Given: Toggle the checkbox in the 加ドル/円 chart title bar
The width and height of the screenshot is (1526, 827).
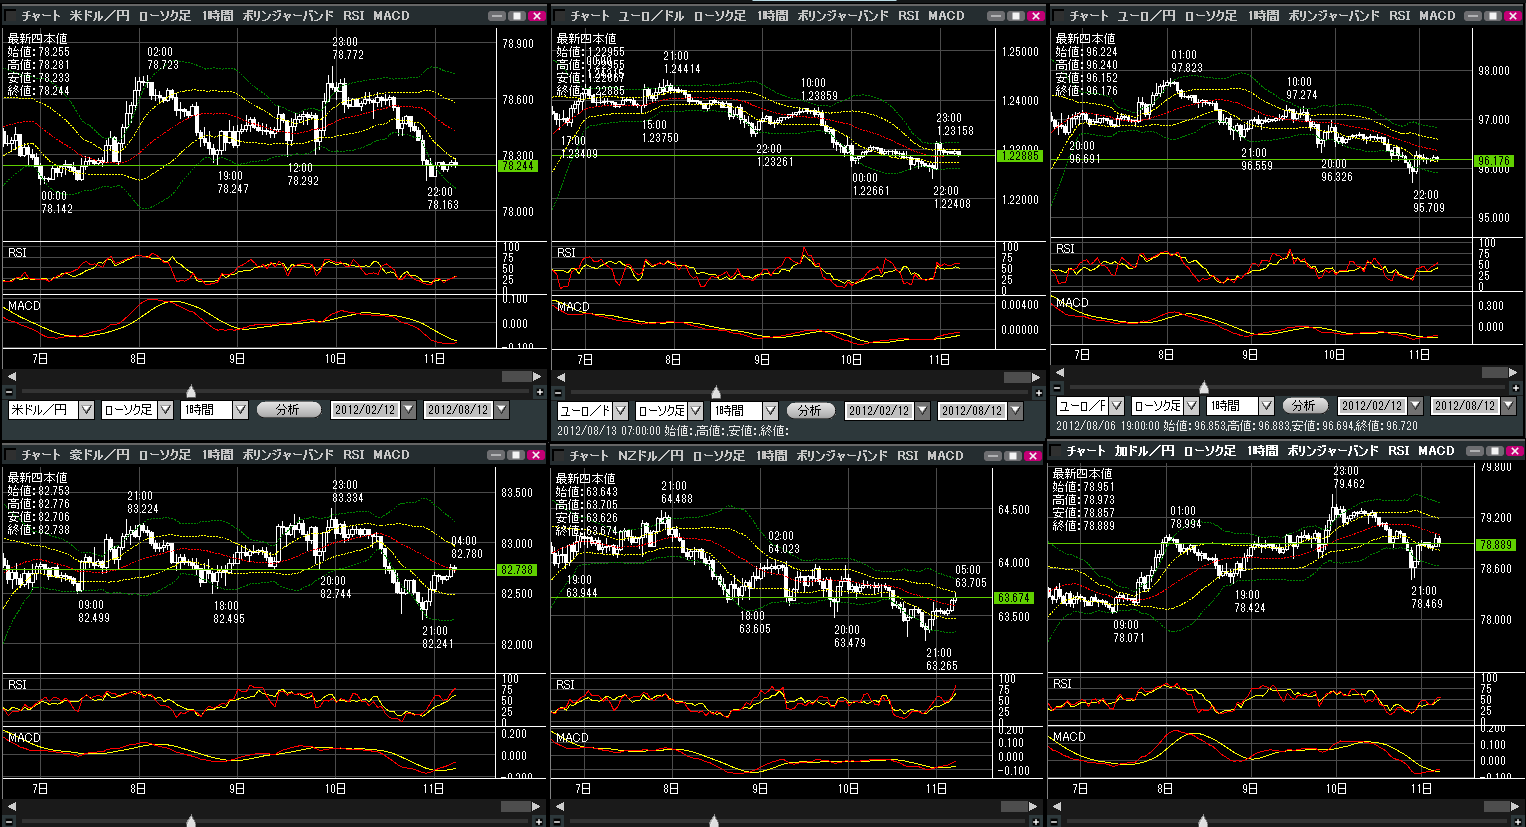Looking at the screenshot, I should [1057, 451].
